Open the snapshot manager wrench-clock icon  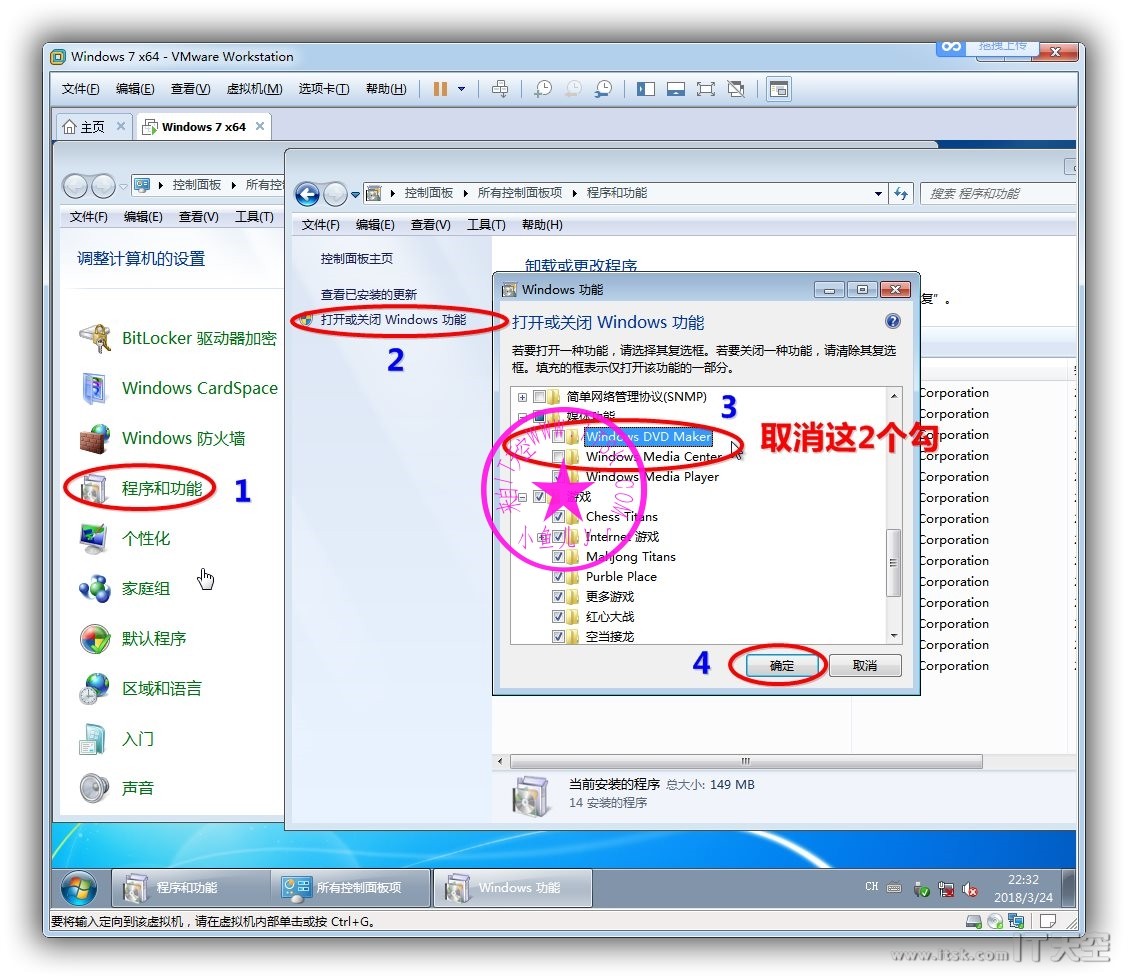point(603,89)
